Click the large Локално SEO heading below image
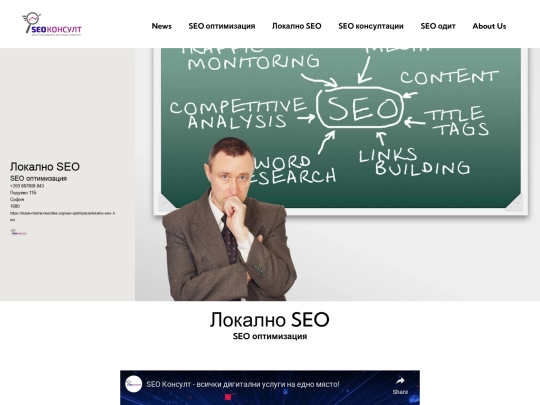The height and width of the screenshot is (405, 540). point(270,320)
